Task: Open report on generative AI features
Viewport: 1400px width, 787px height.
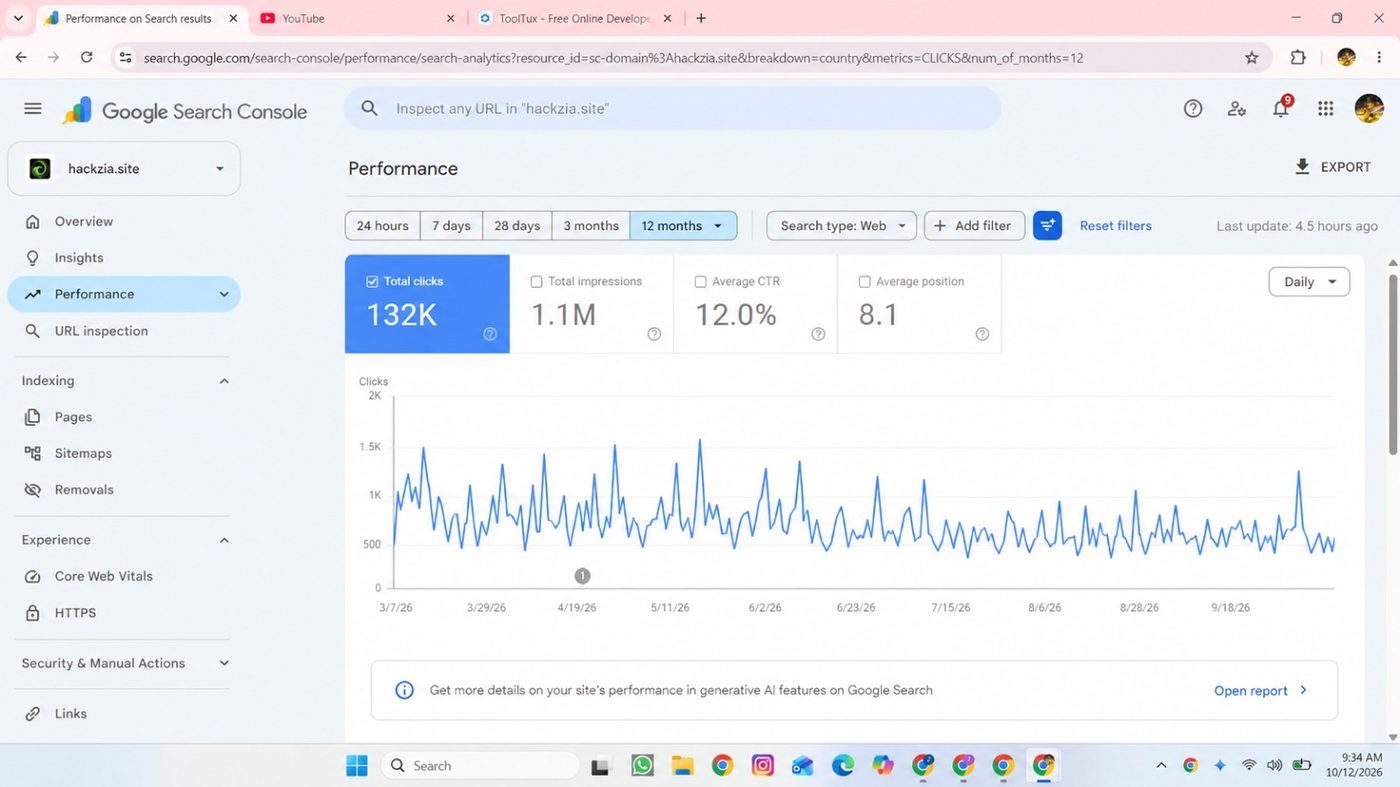Action: (x=1260, y=691)
